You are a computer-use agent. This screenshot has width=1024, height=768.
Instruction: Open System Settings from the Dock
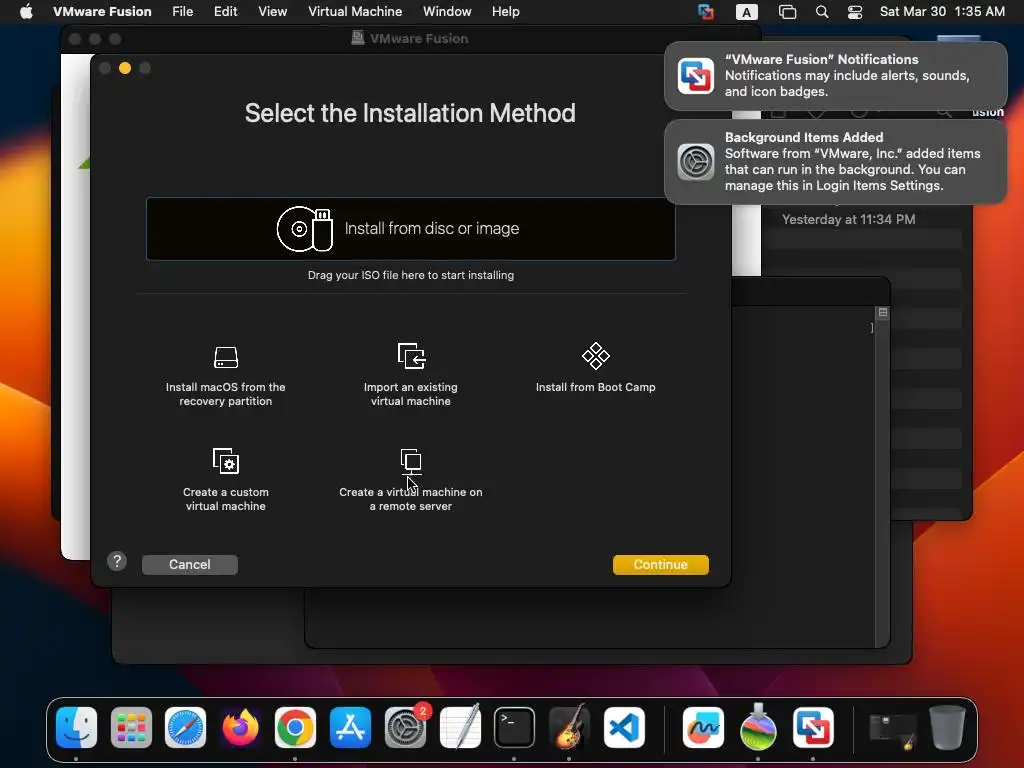click(x=405, y=727)
